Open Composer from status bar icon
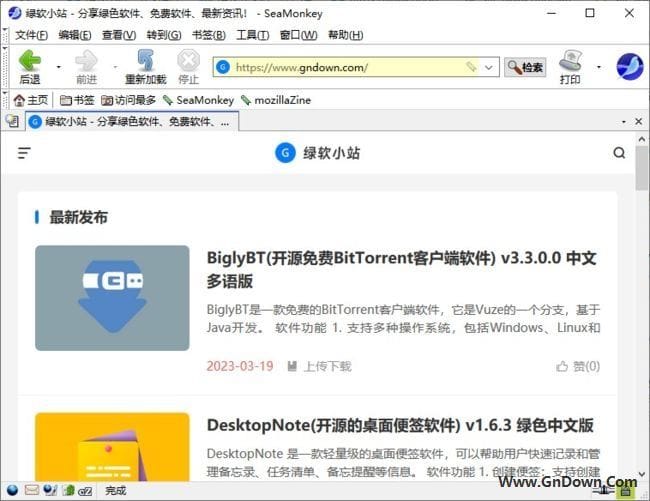The image size is (650, 501). point(50,491)
